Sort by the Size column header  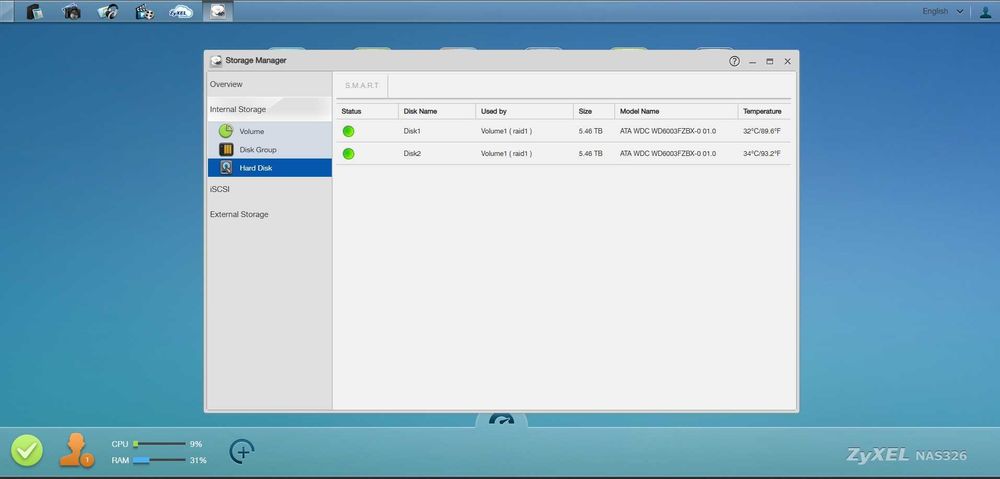(x=594, y=111)
